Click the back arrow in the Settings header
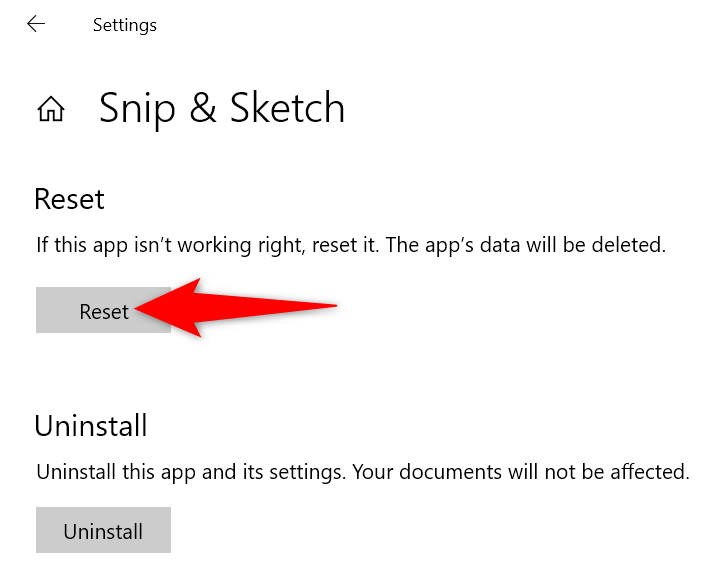The image size is (719, 579). coord(36,24)
